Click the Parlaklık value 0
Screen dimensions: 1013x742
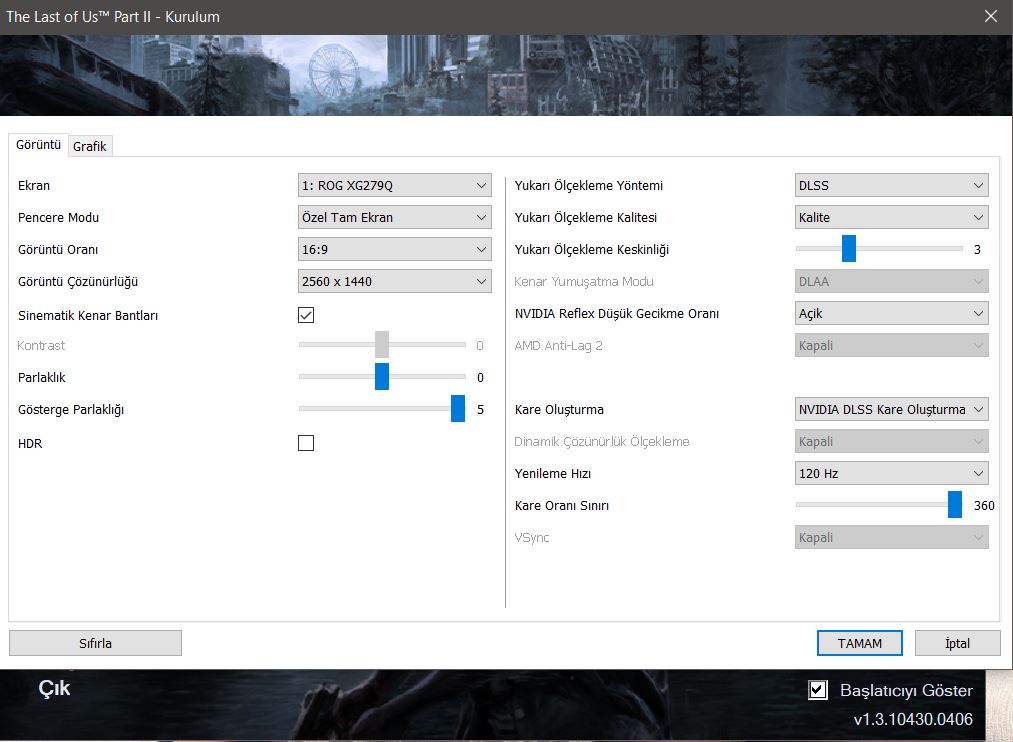(481, 378)
